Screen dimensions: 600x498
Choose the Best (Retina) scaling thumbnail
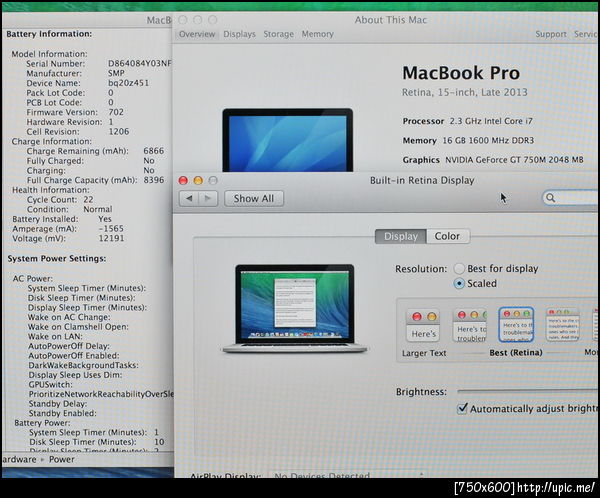coord(516,325)
